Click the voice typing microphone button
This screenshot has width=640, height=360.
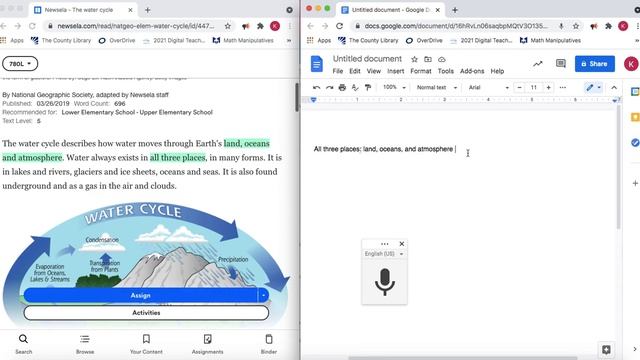click(x=384, y=282)
